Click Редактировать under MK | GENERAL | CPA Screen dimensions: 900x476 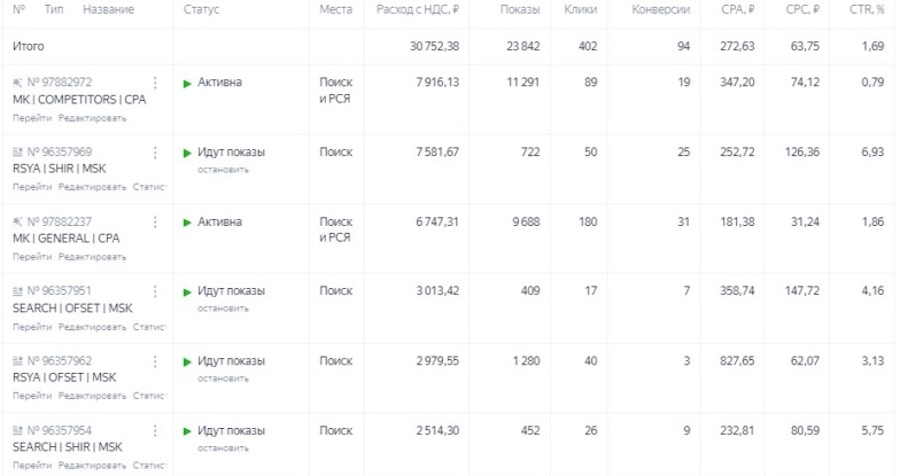[x=92, y=257]
